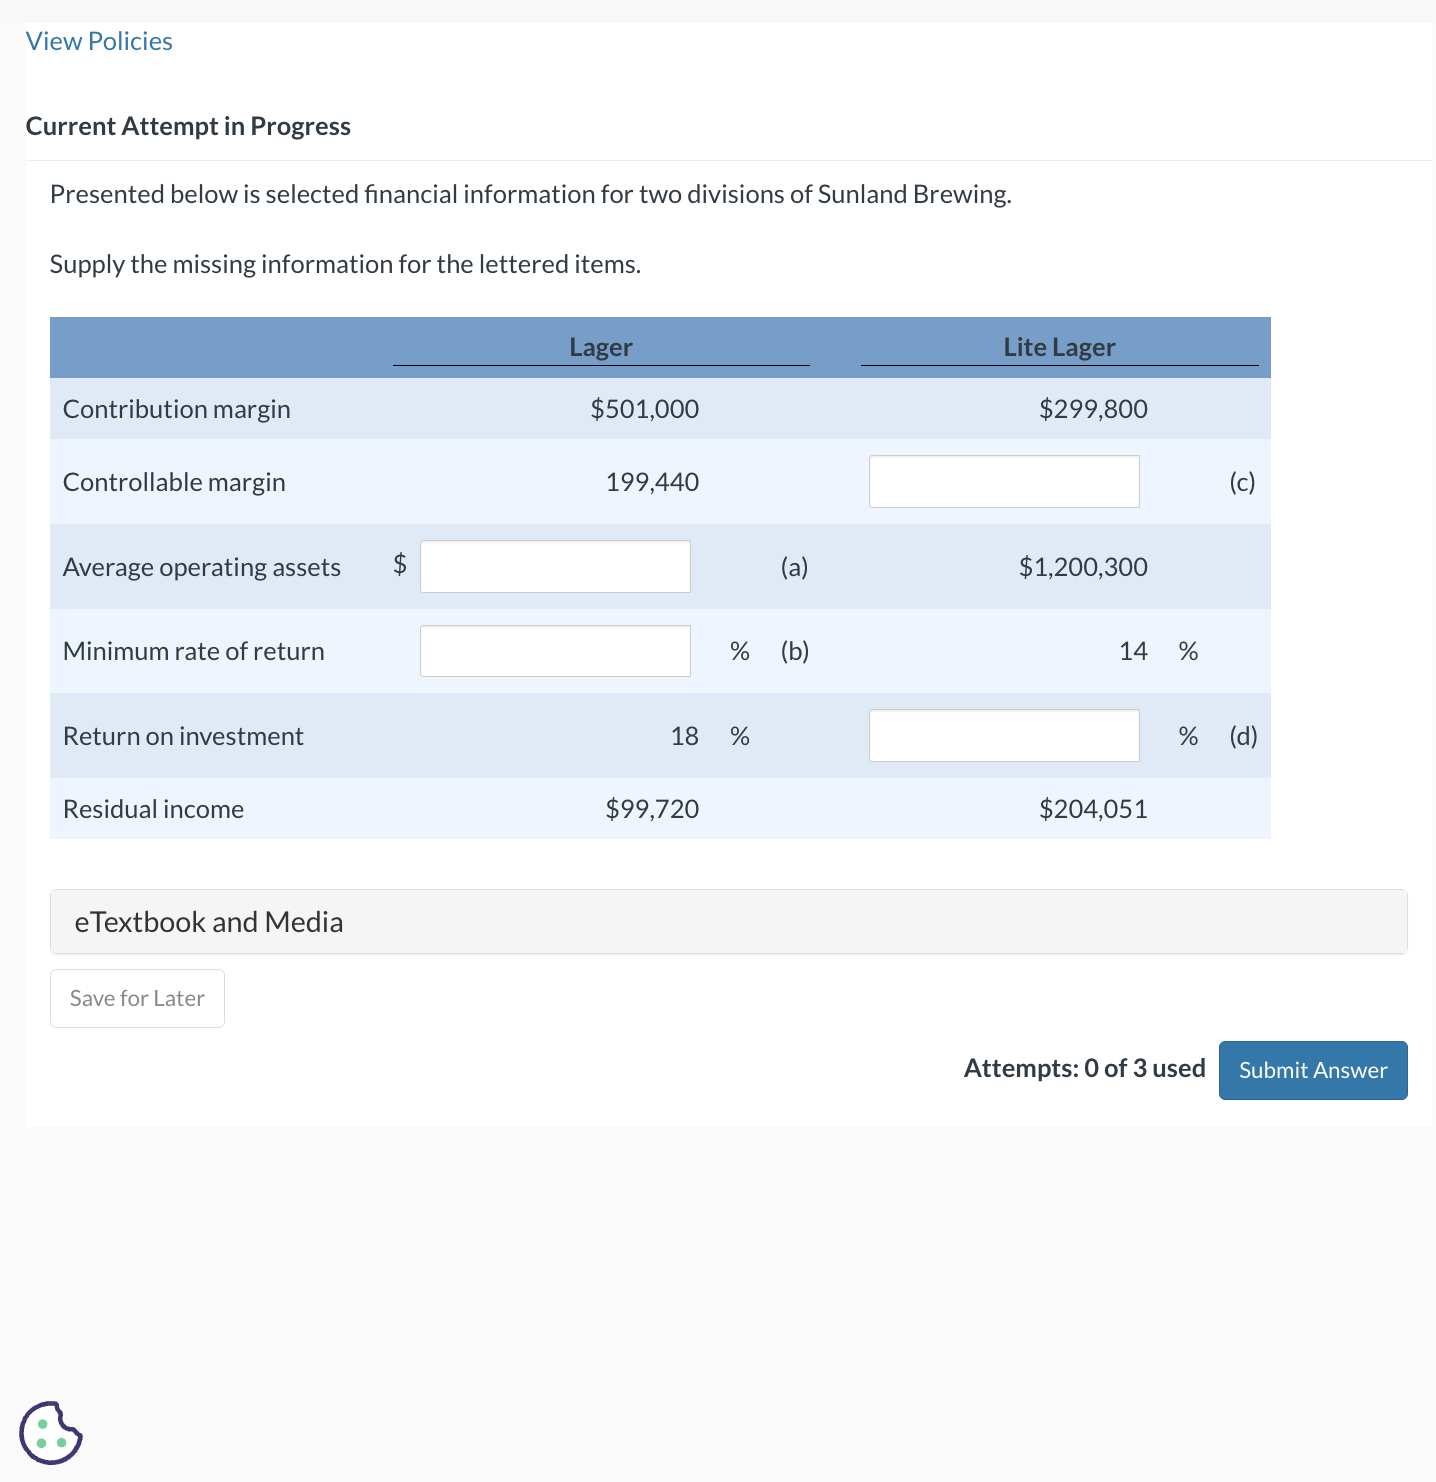Image resolution: width=1436 pixels, height=1482 pixels.
Task: Click the $299,800 Lite Lager contribution margin
Action: (1093, 408)
